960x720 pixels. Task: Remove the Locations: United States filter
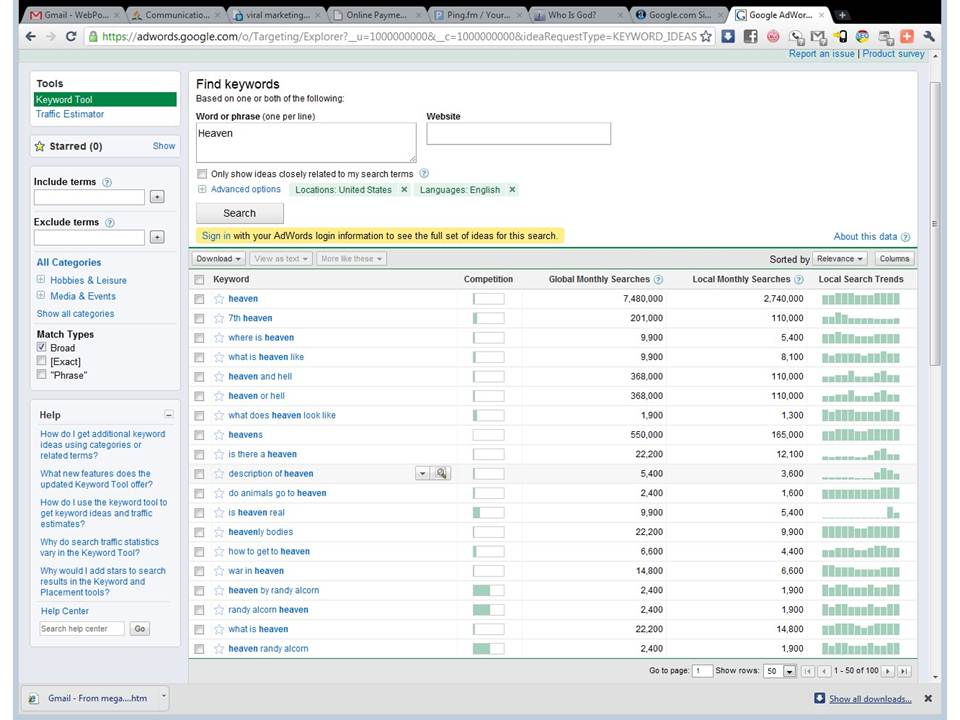pyautogui.click(x=404, y=190)
